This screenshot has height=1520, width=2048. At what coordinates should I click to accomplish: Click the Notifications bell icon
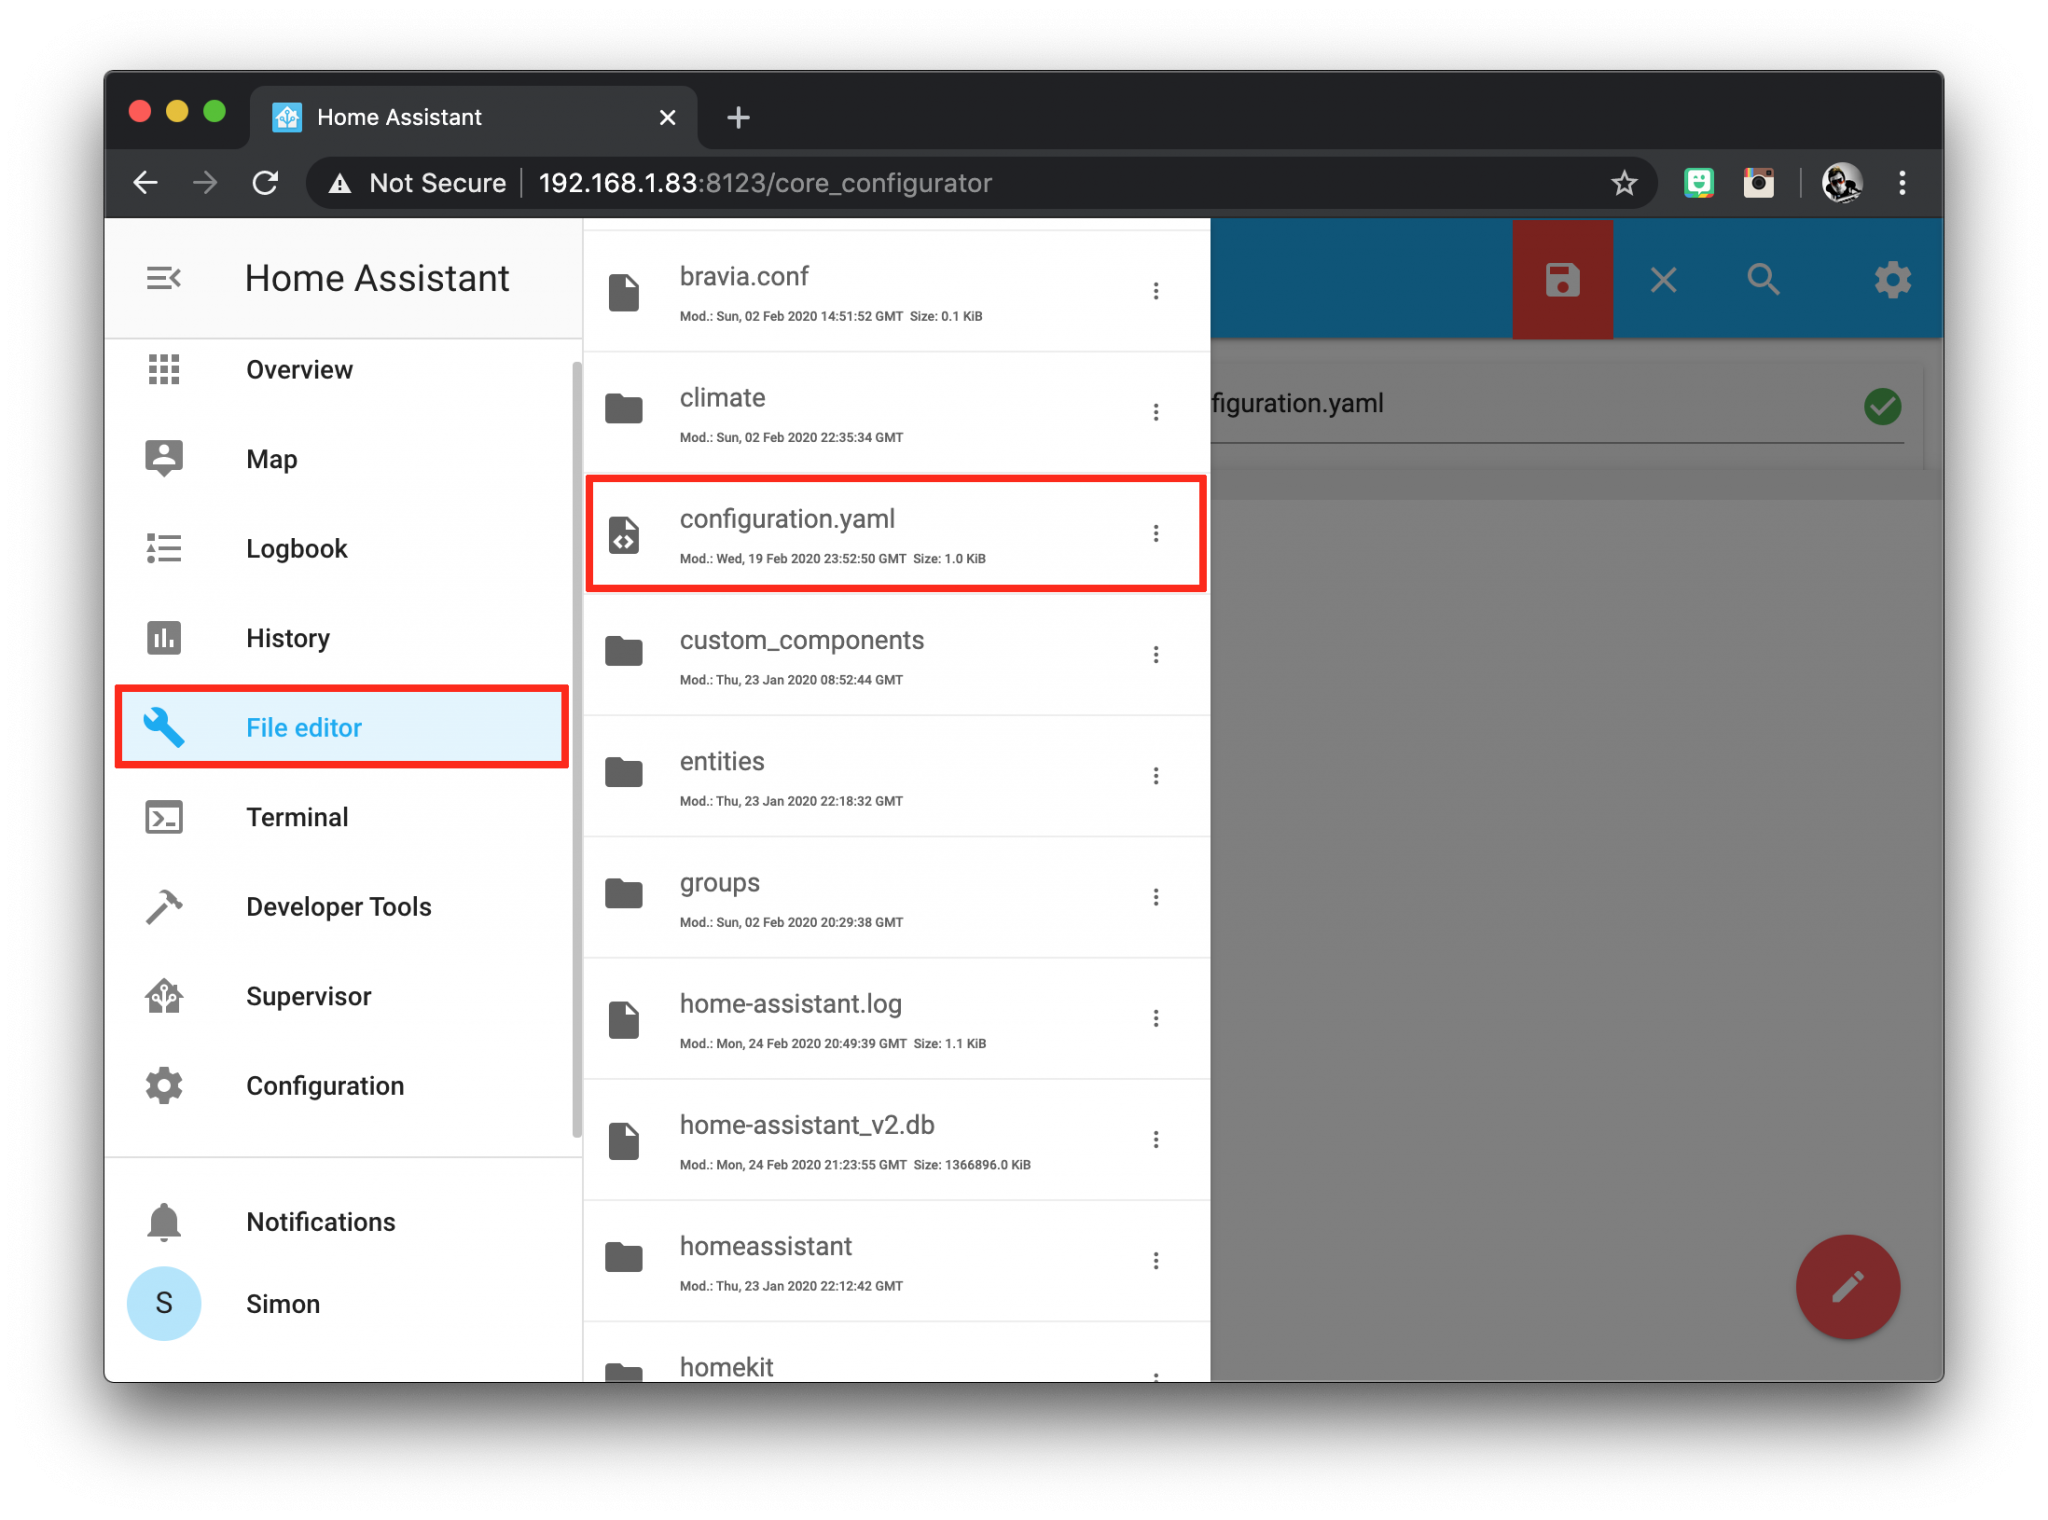point(165,1221)
